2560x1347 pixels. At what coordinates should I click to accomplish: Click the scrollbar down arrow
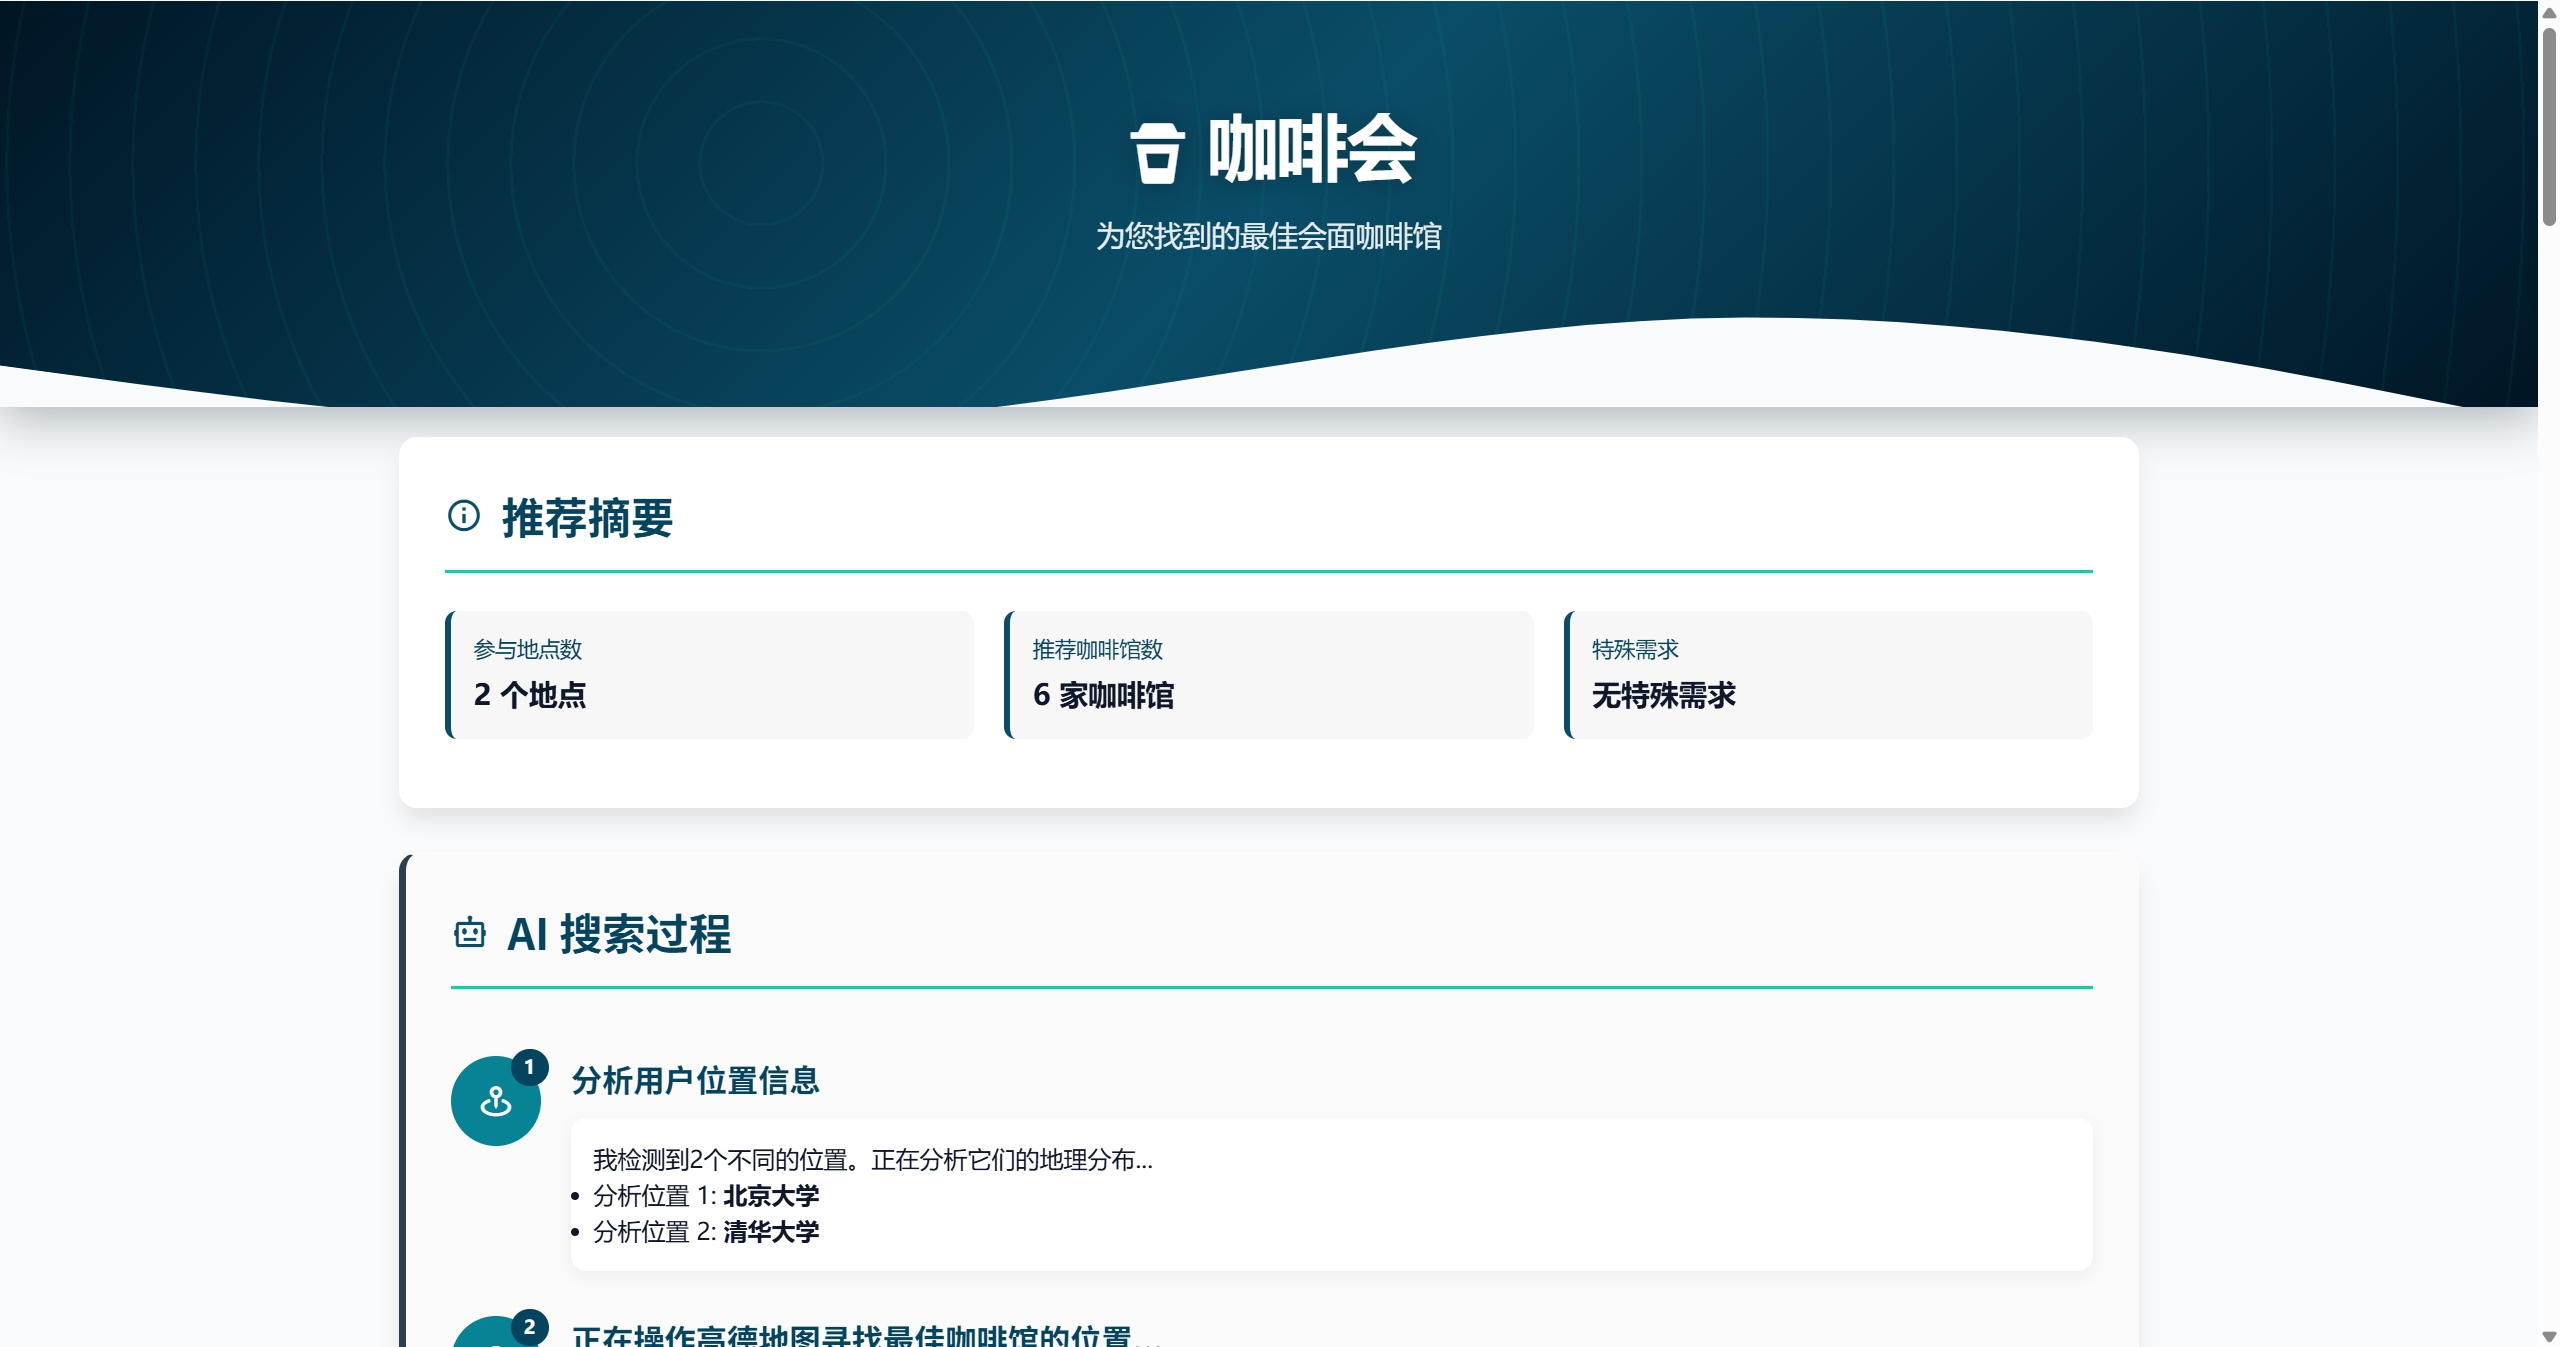[2549, 1337]
